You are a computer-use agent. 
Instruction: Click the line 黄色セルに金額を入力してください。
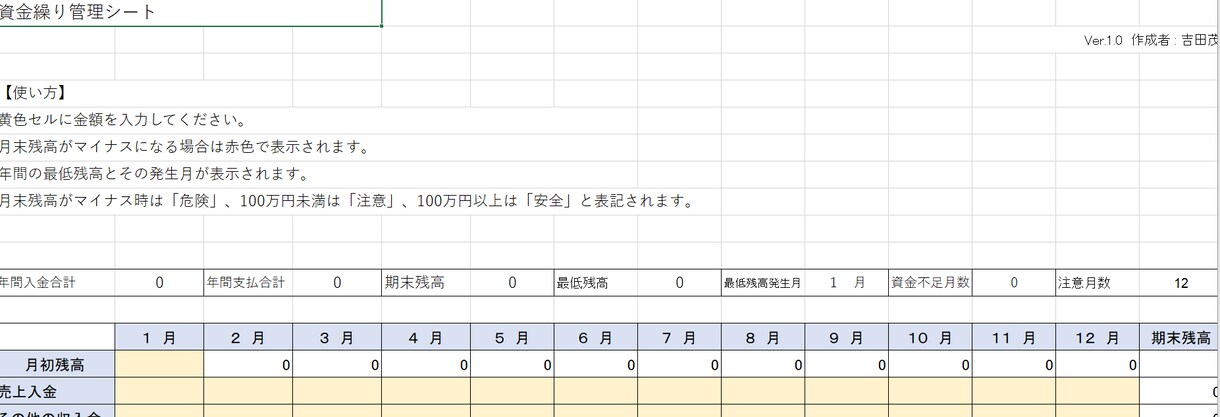[123, 121]
